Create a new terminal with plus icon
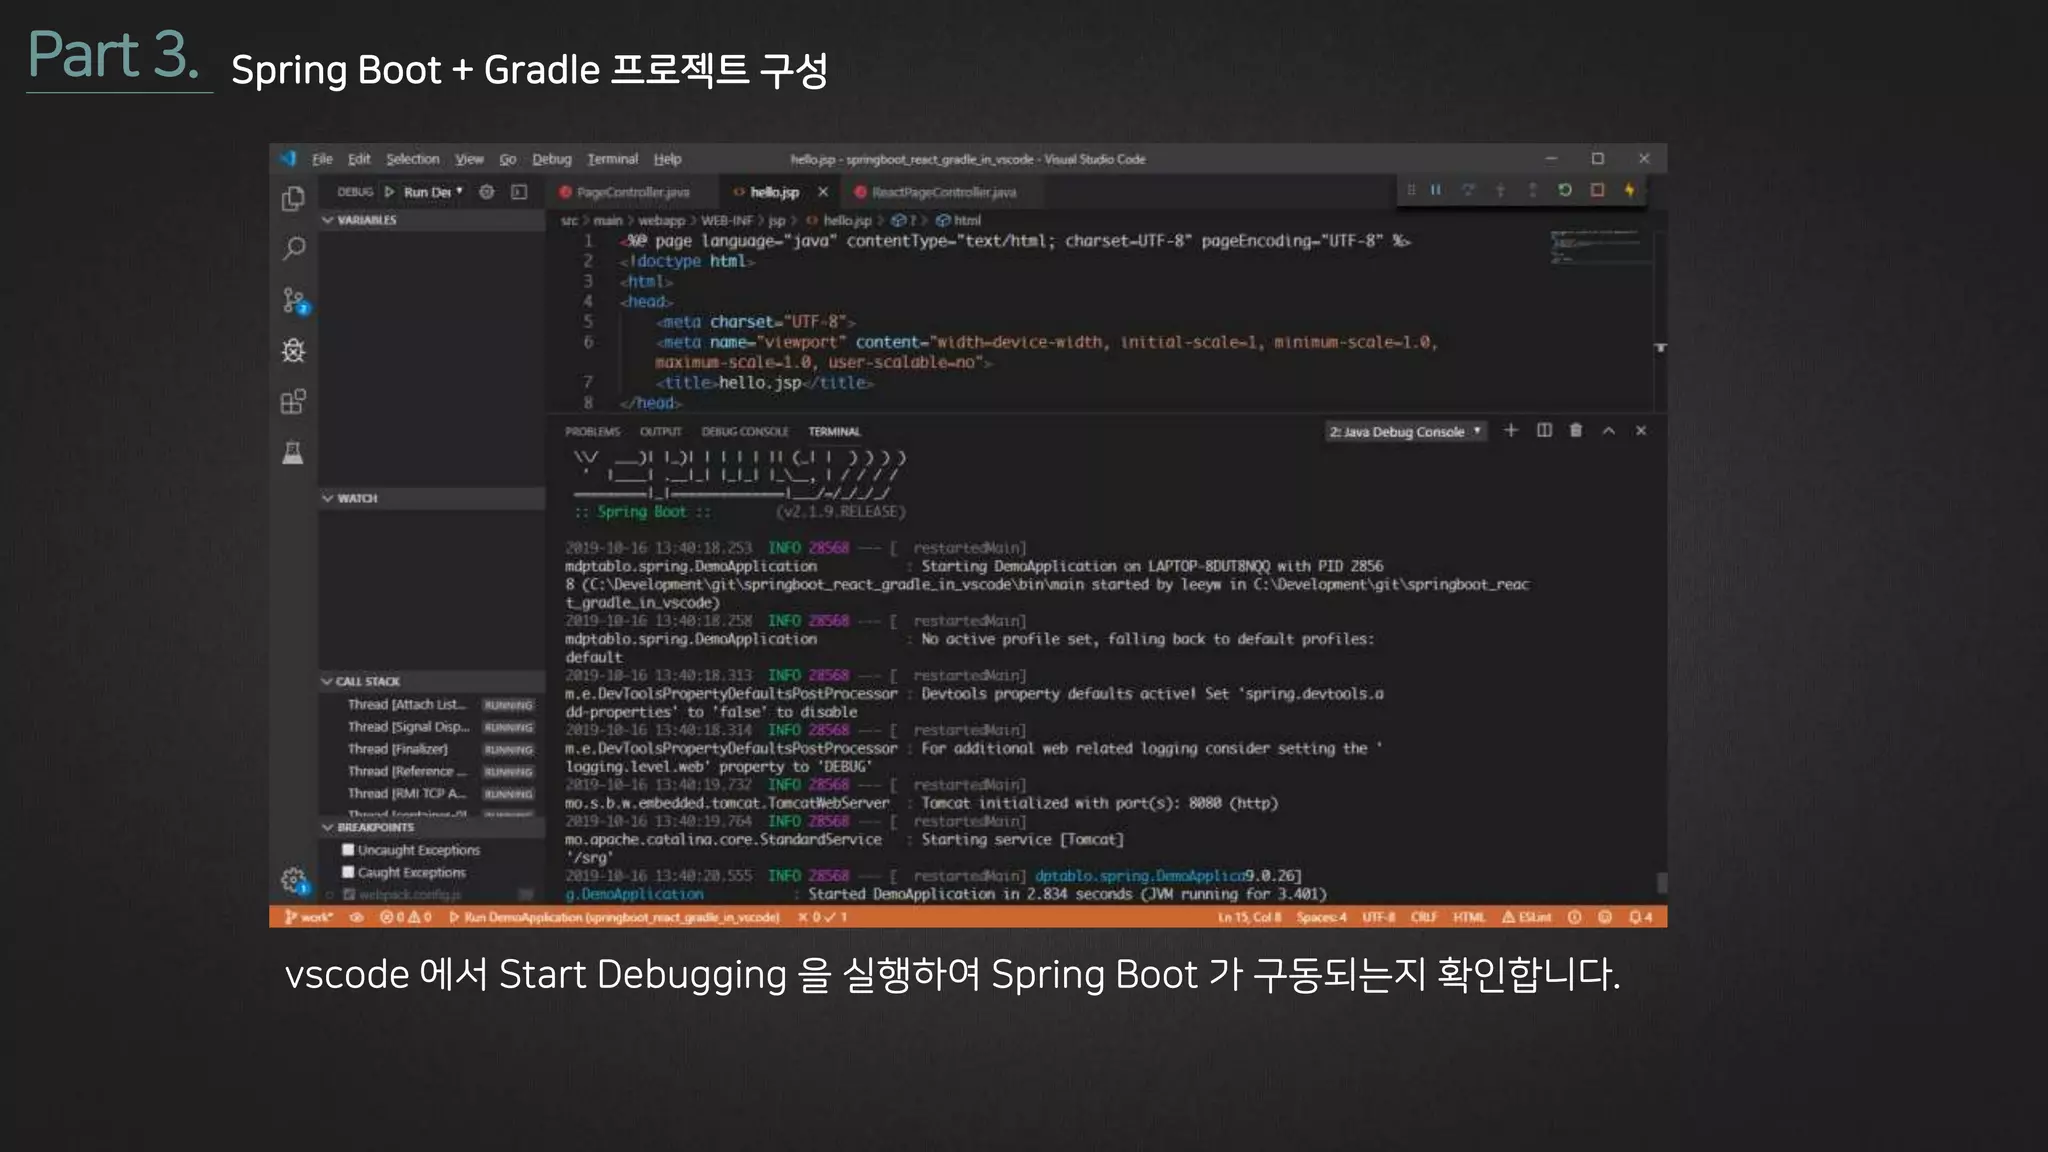The image size is (2048, 1152). tap(1511, 430)
